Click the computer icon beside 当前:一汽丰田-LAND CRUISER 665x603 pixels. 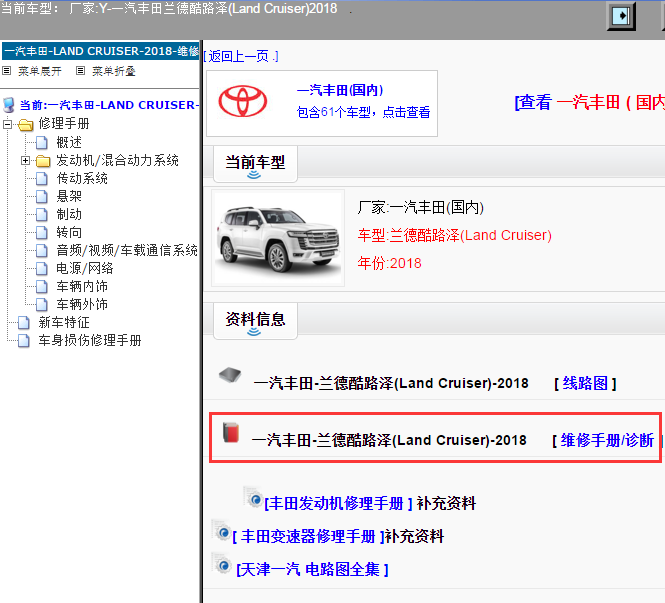tap(8, 105)
